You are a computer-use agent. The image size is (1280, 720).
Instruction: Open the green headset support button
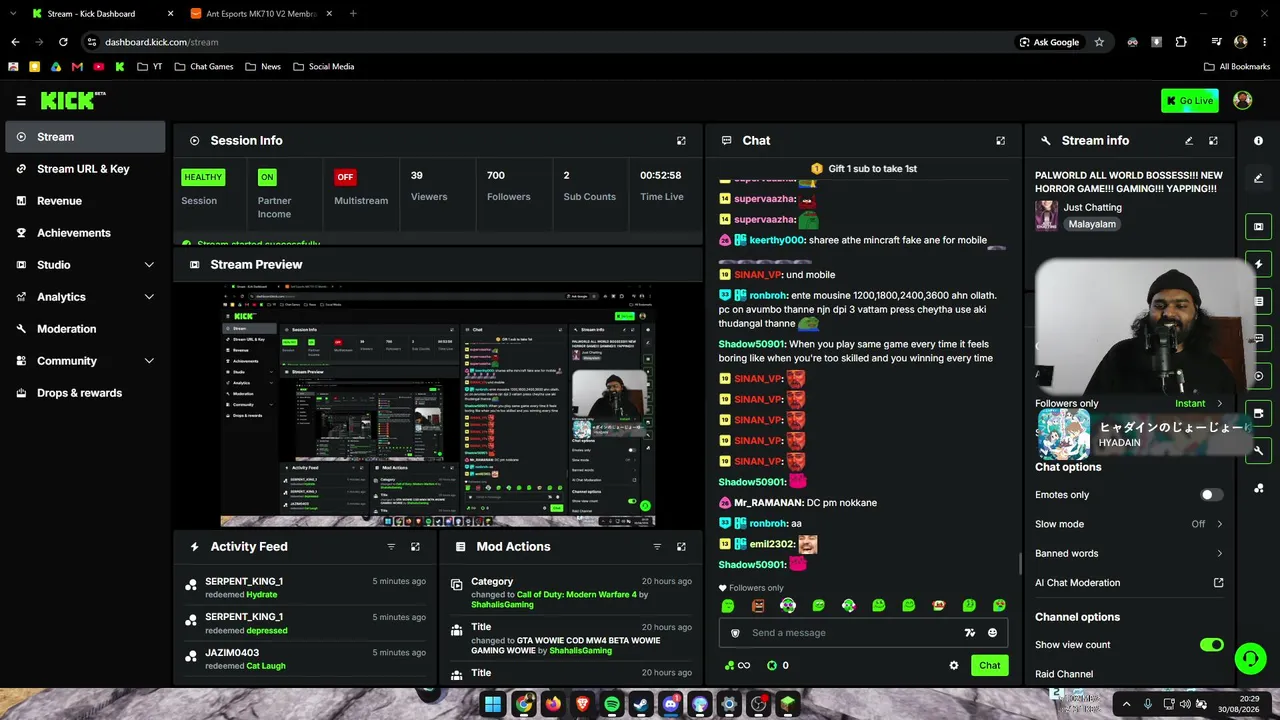coord(1250,658)
